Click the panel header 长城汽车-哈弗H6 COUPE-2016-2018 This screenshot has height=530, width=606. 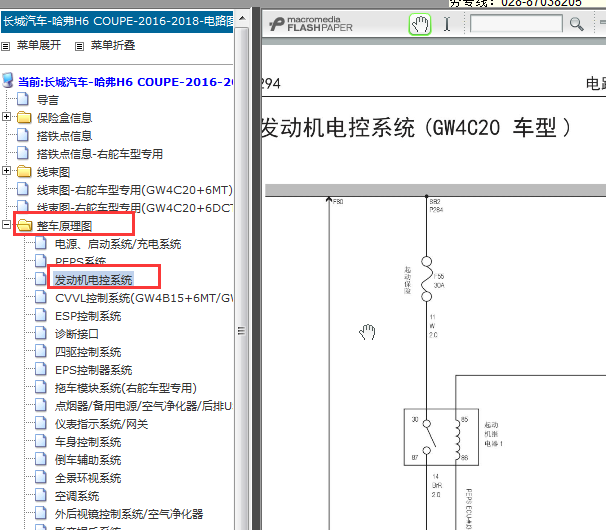tap(117, 21)
